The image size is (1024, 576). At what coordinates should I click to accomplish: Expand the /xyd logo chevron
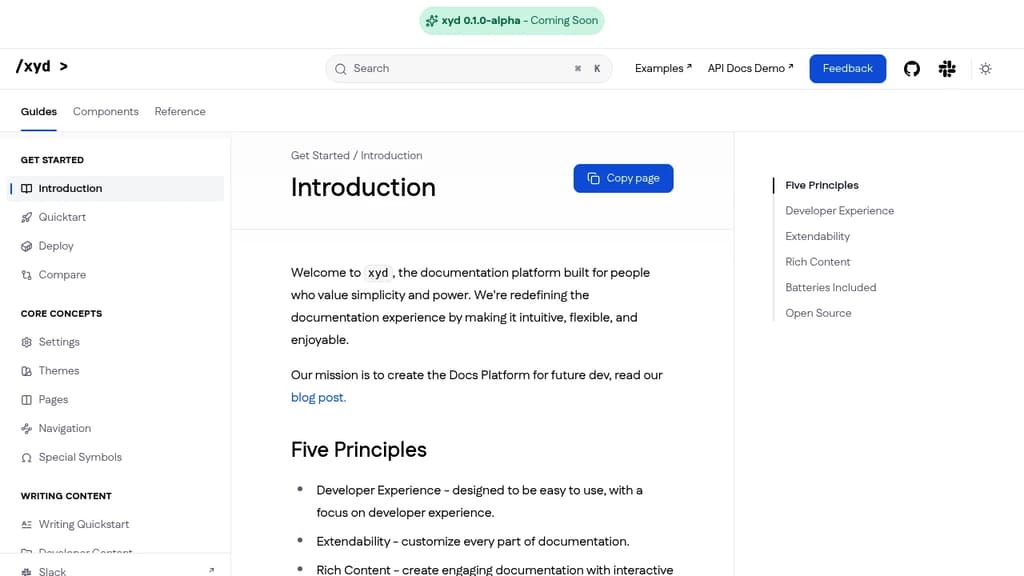pyautogui.click(x=63, y=66)
